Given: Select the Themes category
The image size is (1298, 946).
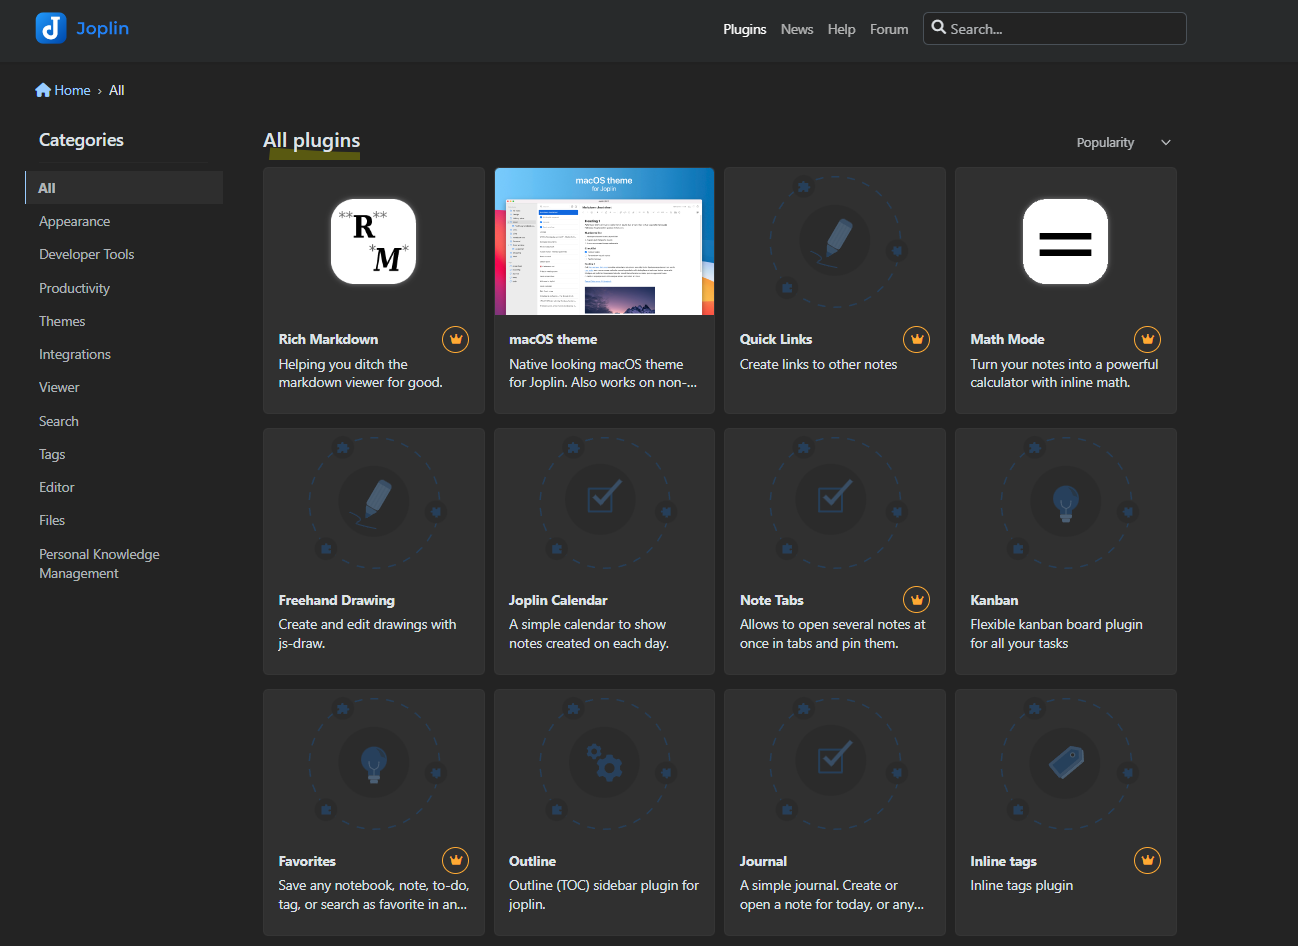Looking at the screenshot, I should (x=62, y=321).
